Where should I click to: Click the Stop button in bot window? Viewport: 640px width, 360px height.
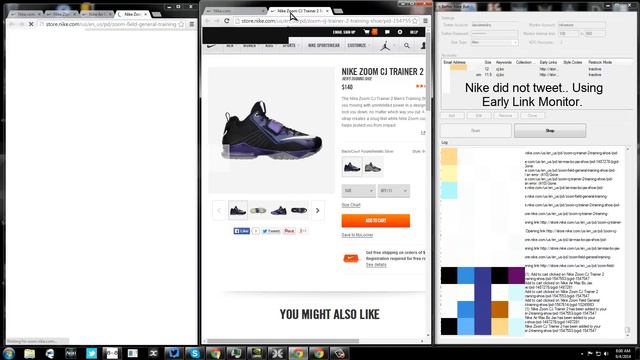point(550,131)
